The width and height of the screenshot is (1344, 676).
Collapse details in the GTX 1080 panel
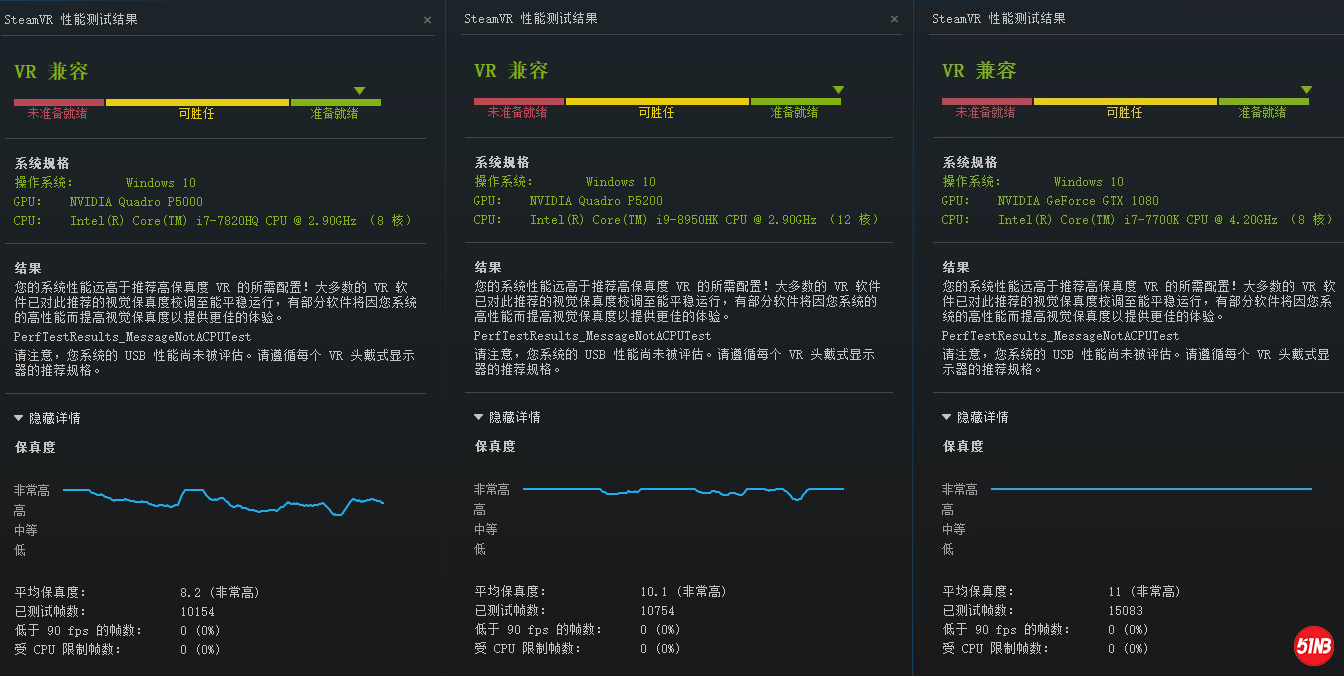[975, 417]
